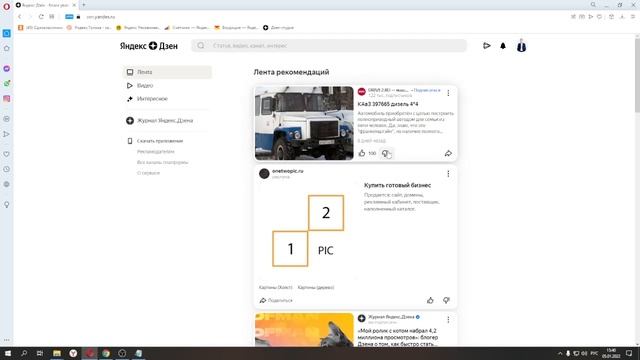Dislike the onetwopic.ru ad card
The width and height of the screenshot is (640, 360).
click(x=446, y=300)
